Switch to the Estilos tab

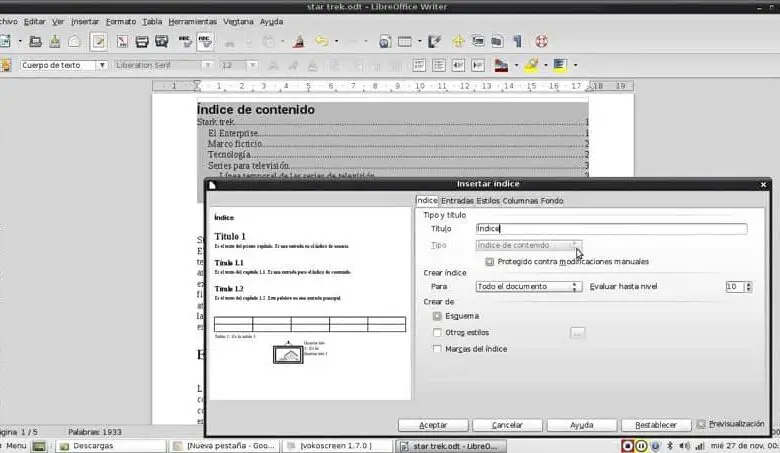click(x=488, y=201)
